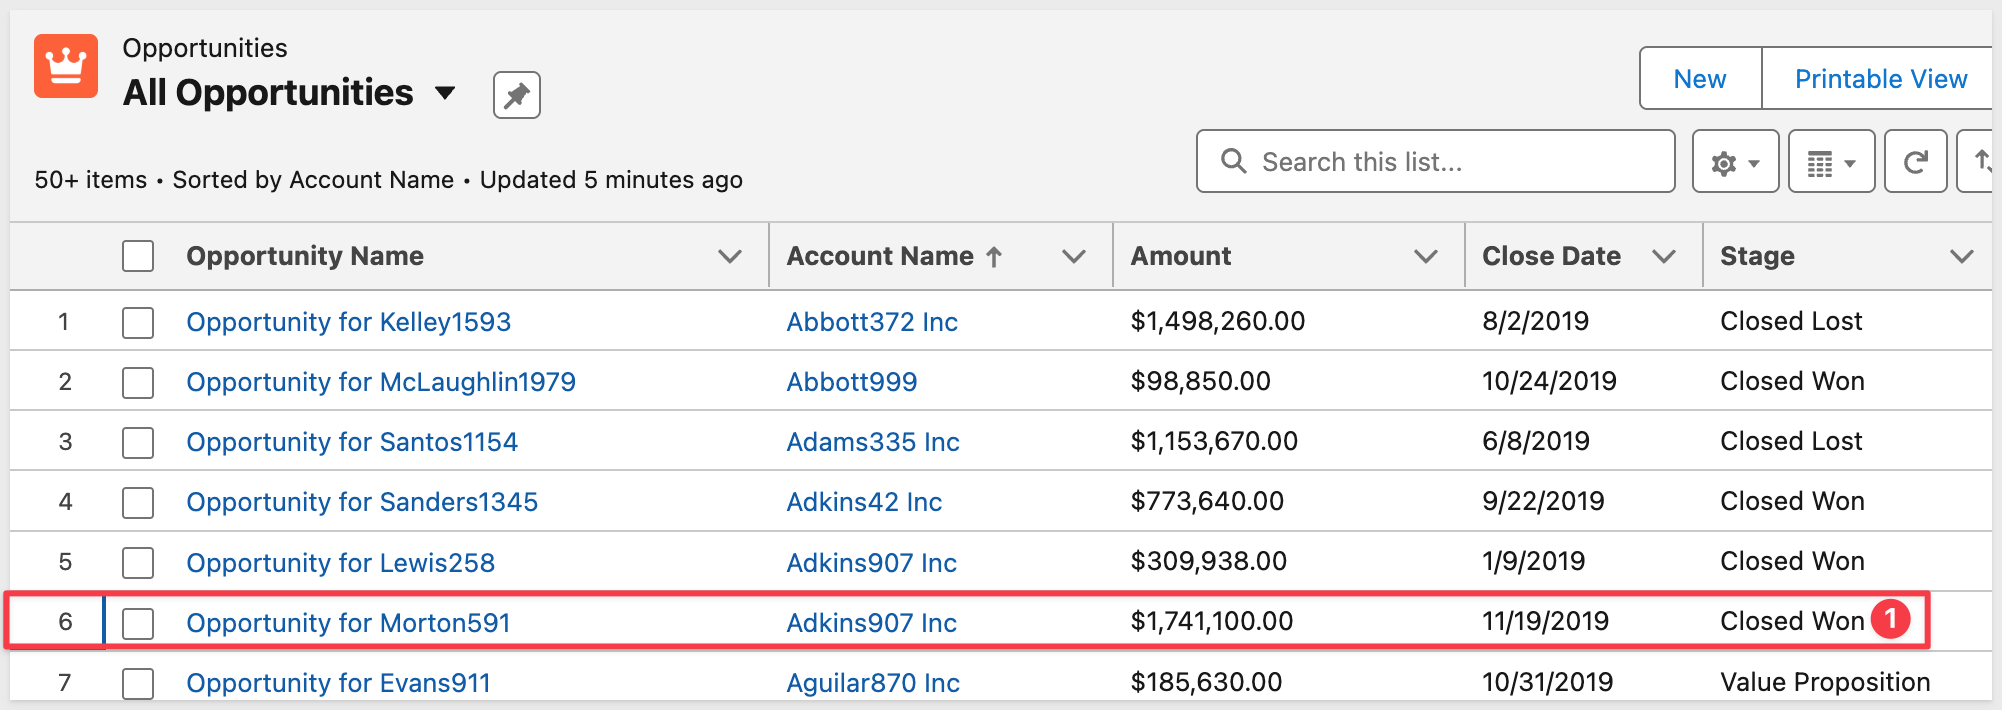Click the orange Opportunities crown icon

pos(66,66)
